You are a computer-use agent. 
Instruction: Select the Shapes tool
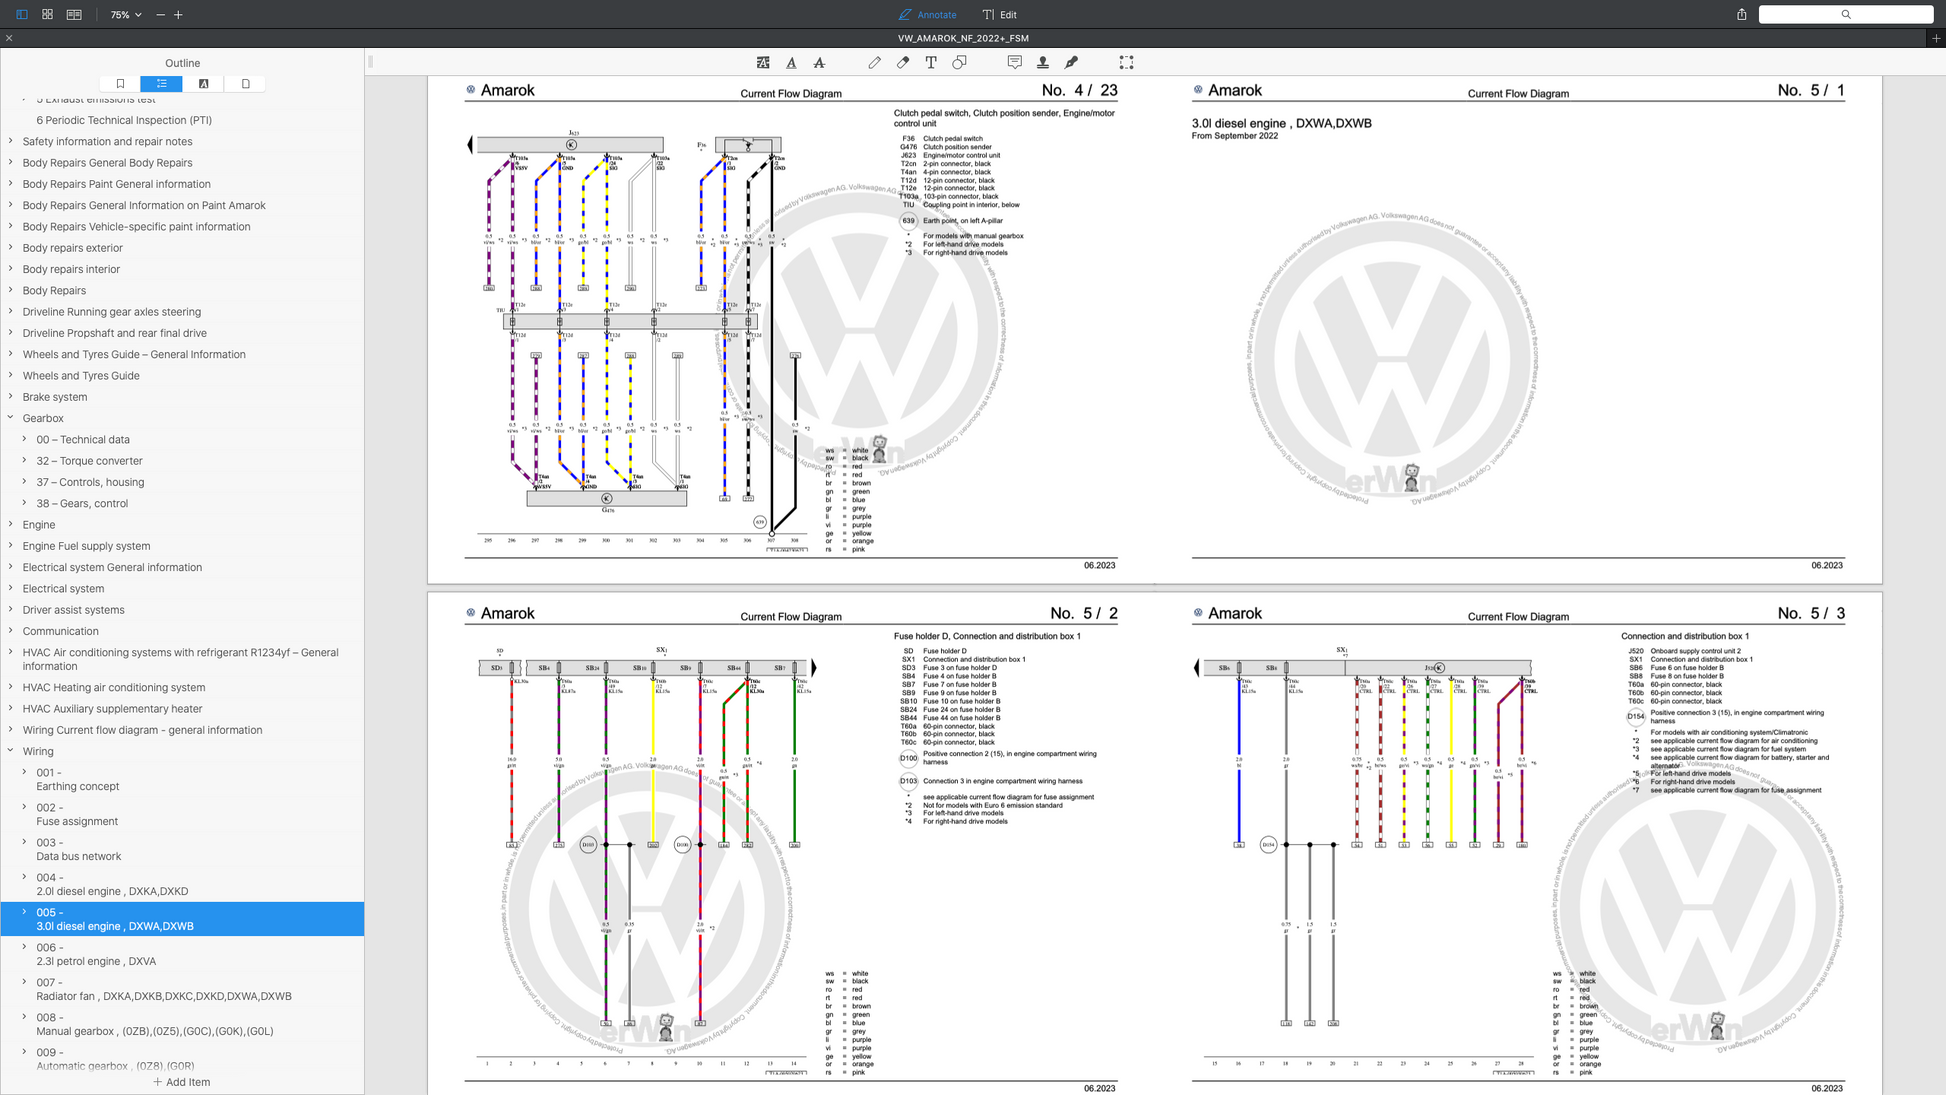pos(959,63)
